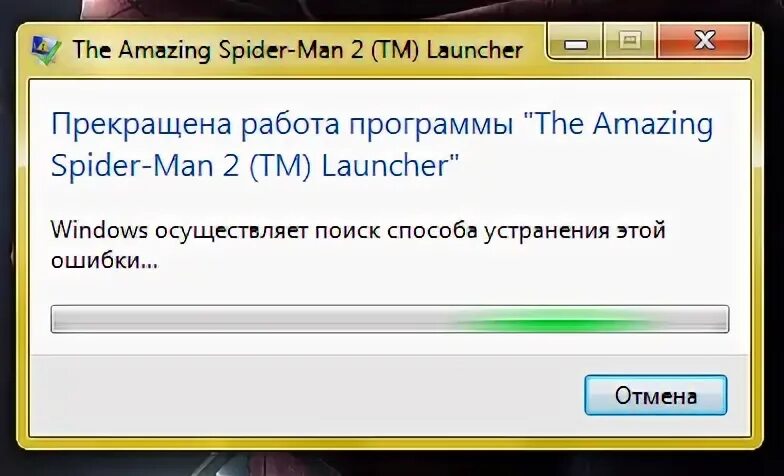
Task: Click the empty gray left end of progress bar
Action: tap(150, 319)
